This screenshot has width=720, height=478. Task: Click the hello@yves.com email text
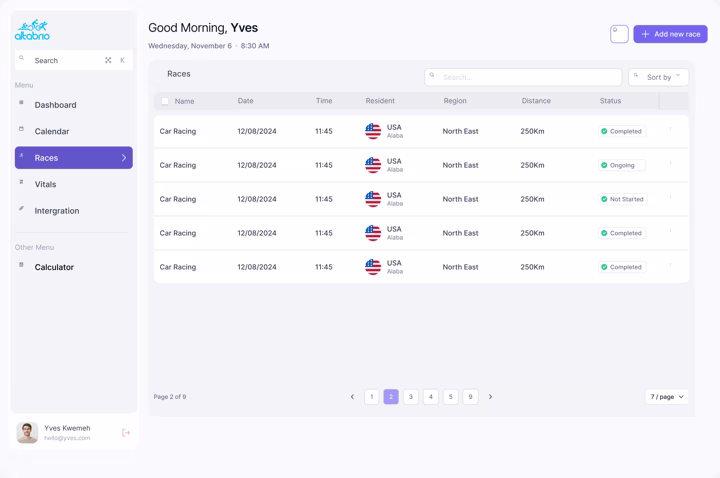[67, 438]
